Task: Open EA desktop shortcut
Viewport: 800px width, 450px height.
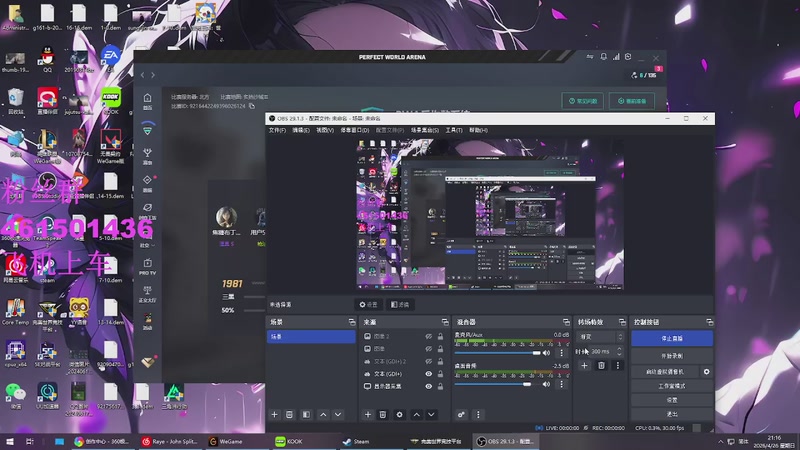Action: [x=110, y=59]
